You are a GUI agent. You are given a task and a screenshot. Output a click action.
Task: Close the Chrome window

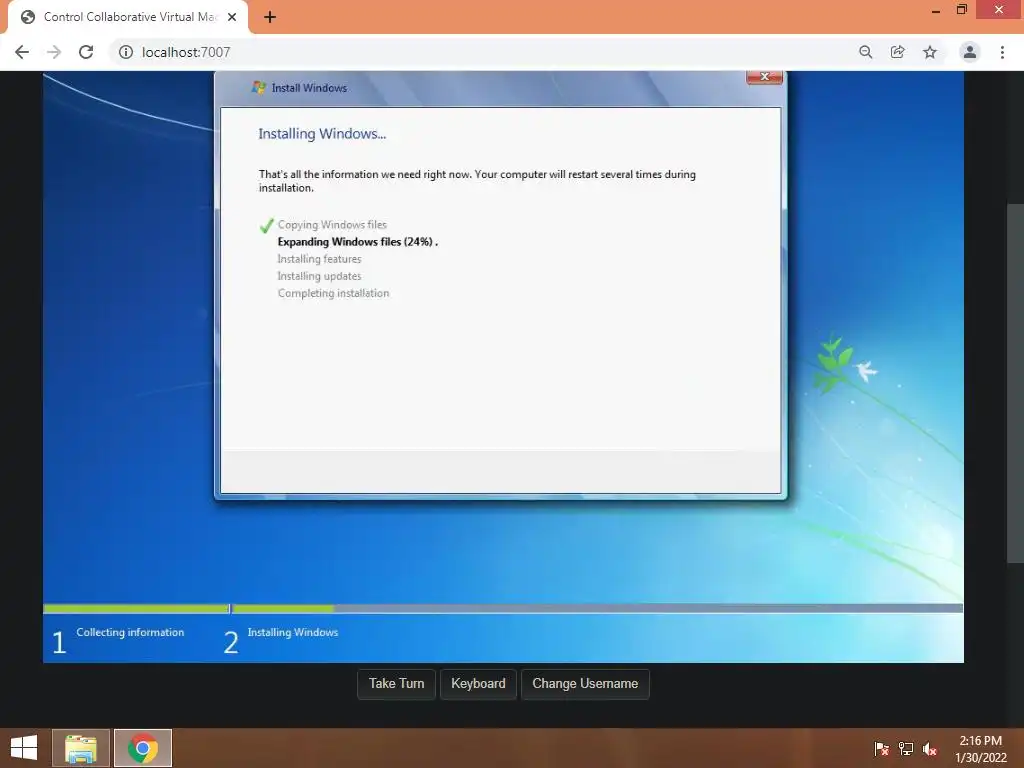point(999,10)
